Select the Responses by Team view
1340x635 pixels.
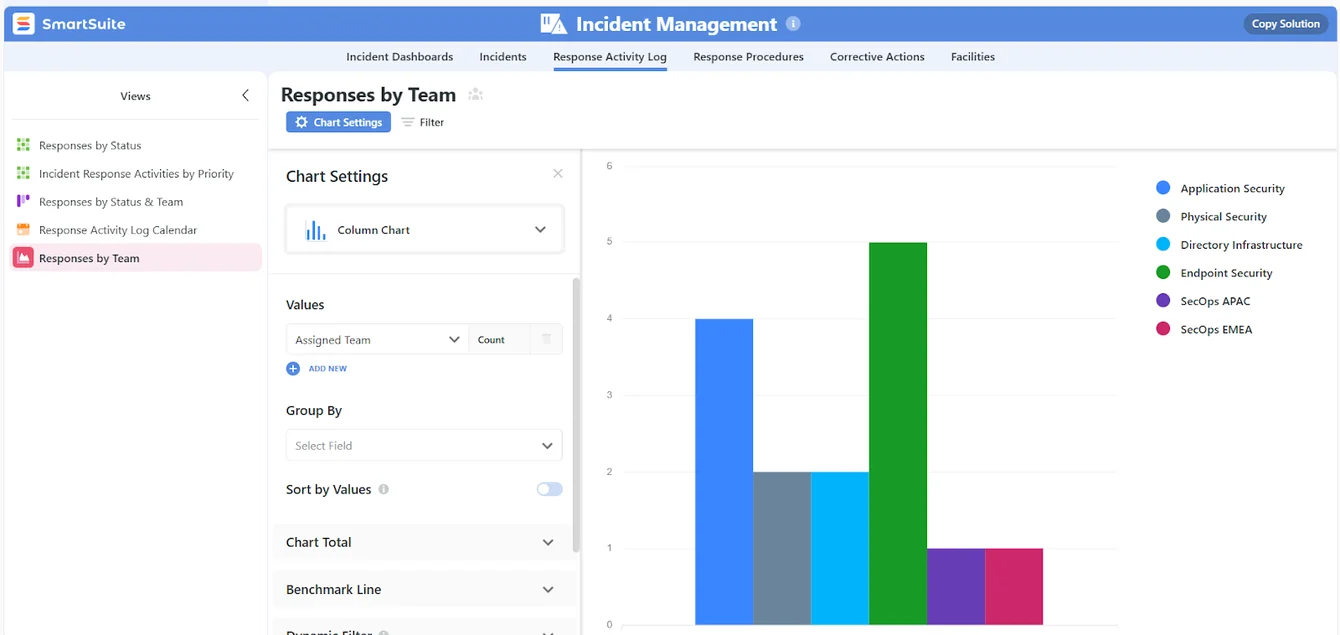[x=136, y=258]
